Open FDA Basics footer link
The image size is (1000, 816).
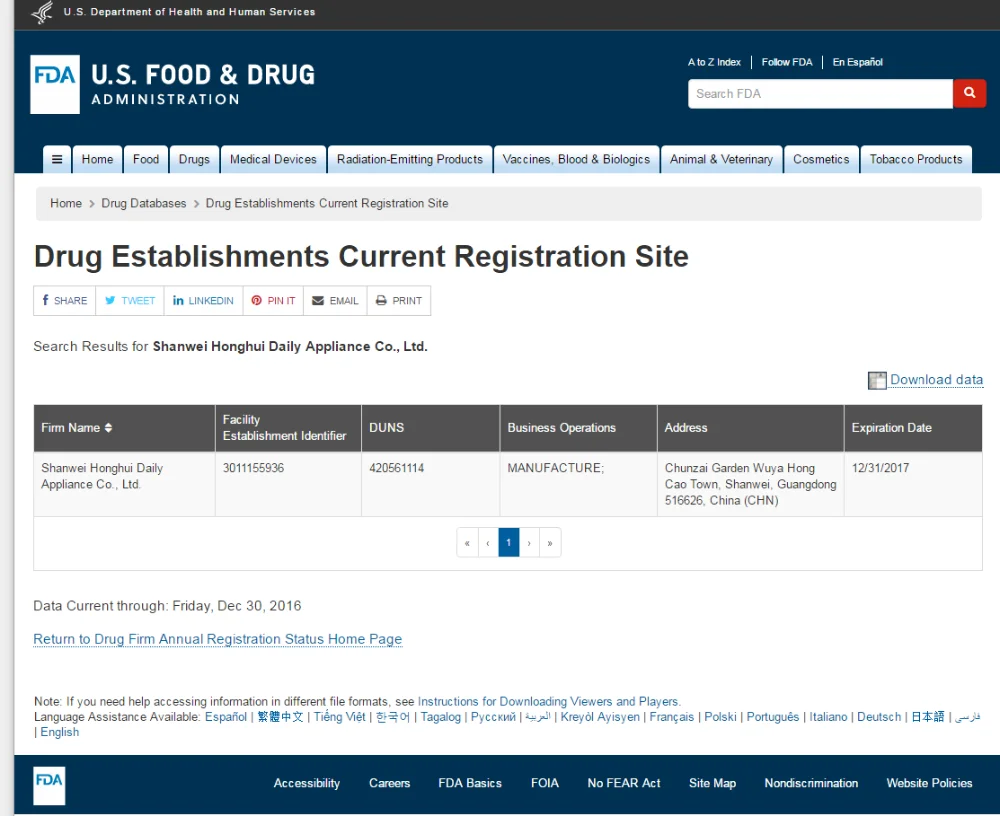470,783
